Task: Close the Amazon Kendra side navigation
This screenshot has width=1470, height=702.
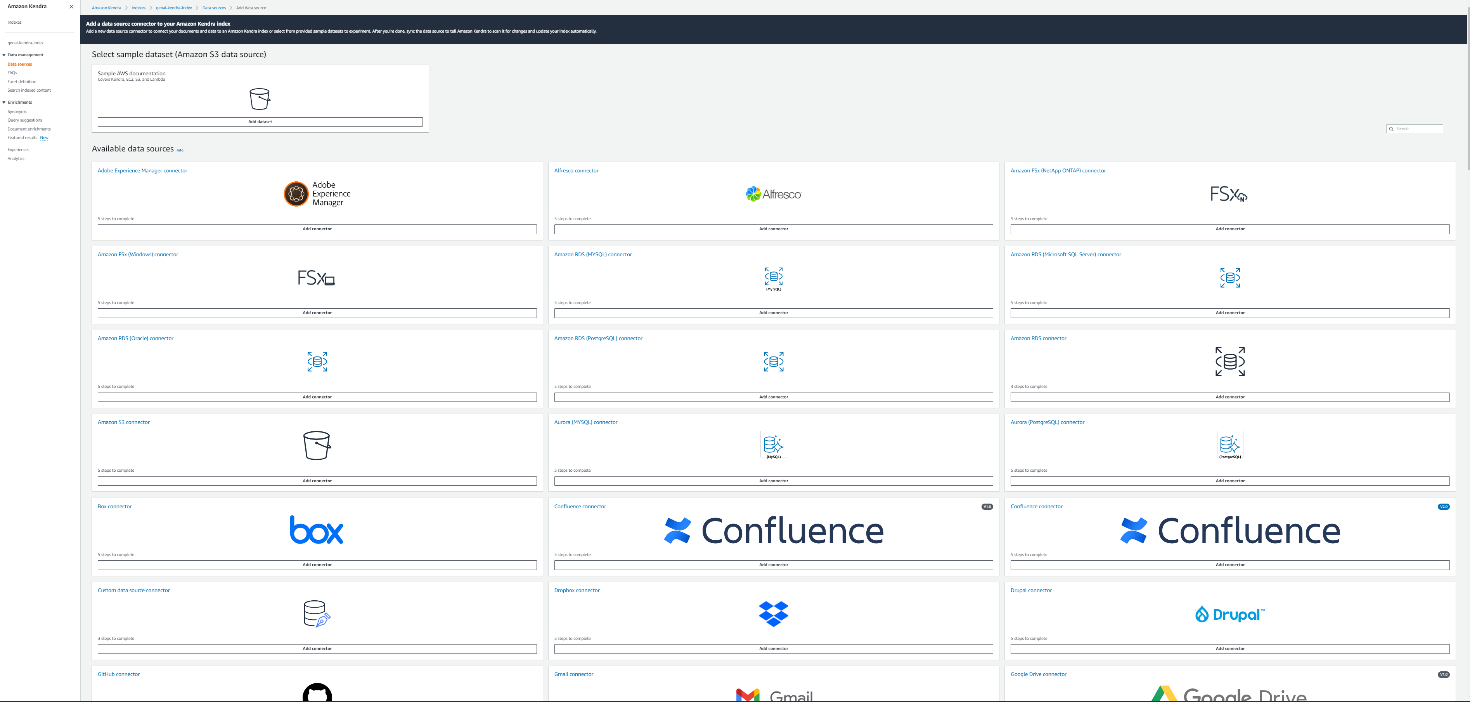Action: [71, 6]
